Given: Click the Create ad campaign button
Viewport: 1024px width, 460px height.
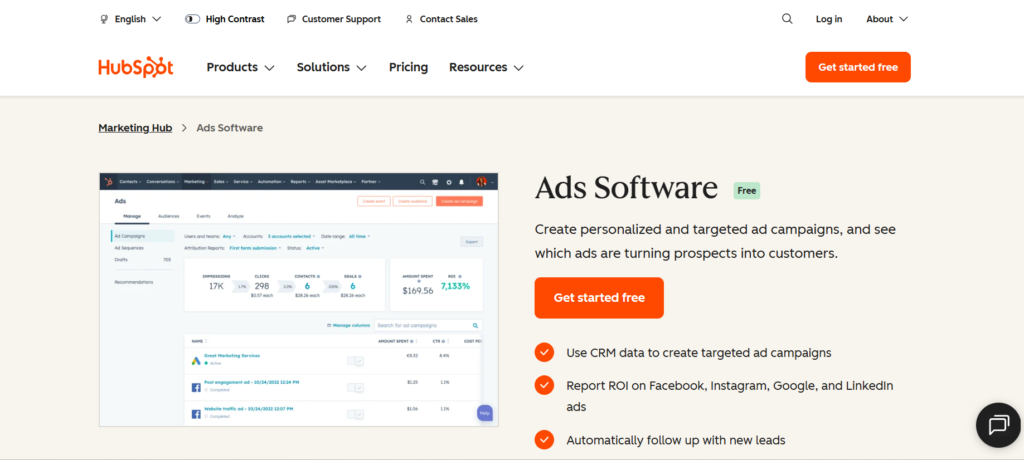Looking at the screenshot, I should pyautogui.click(x=460, y=201).
